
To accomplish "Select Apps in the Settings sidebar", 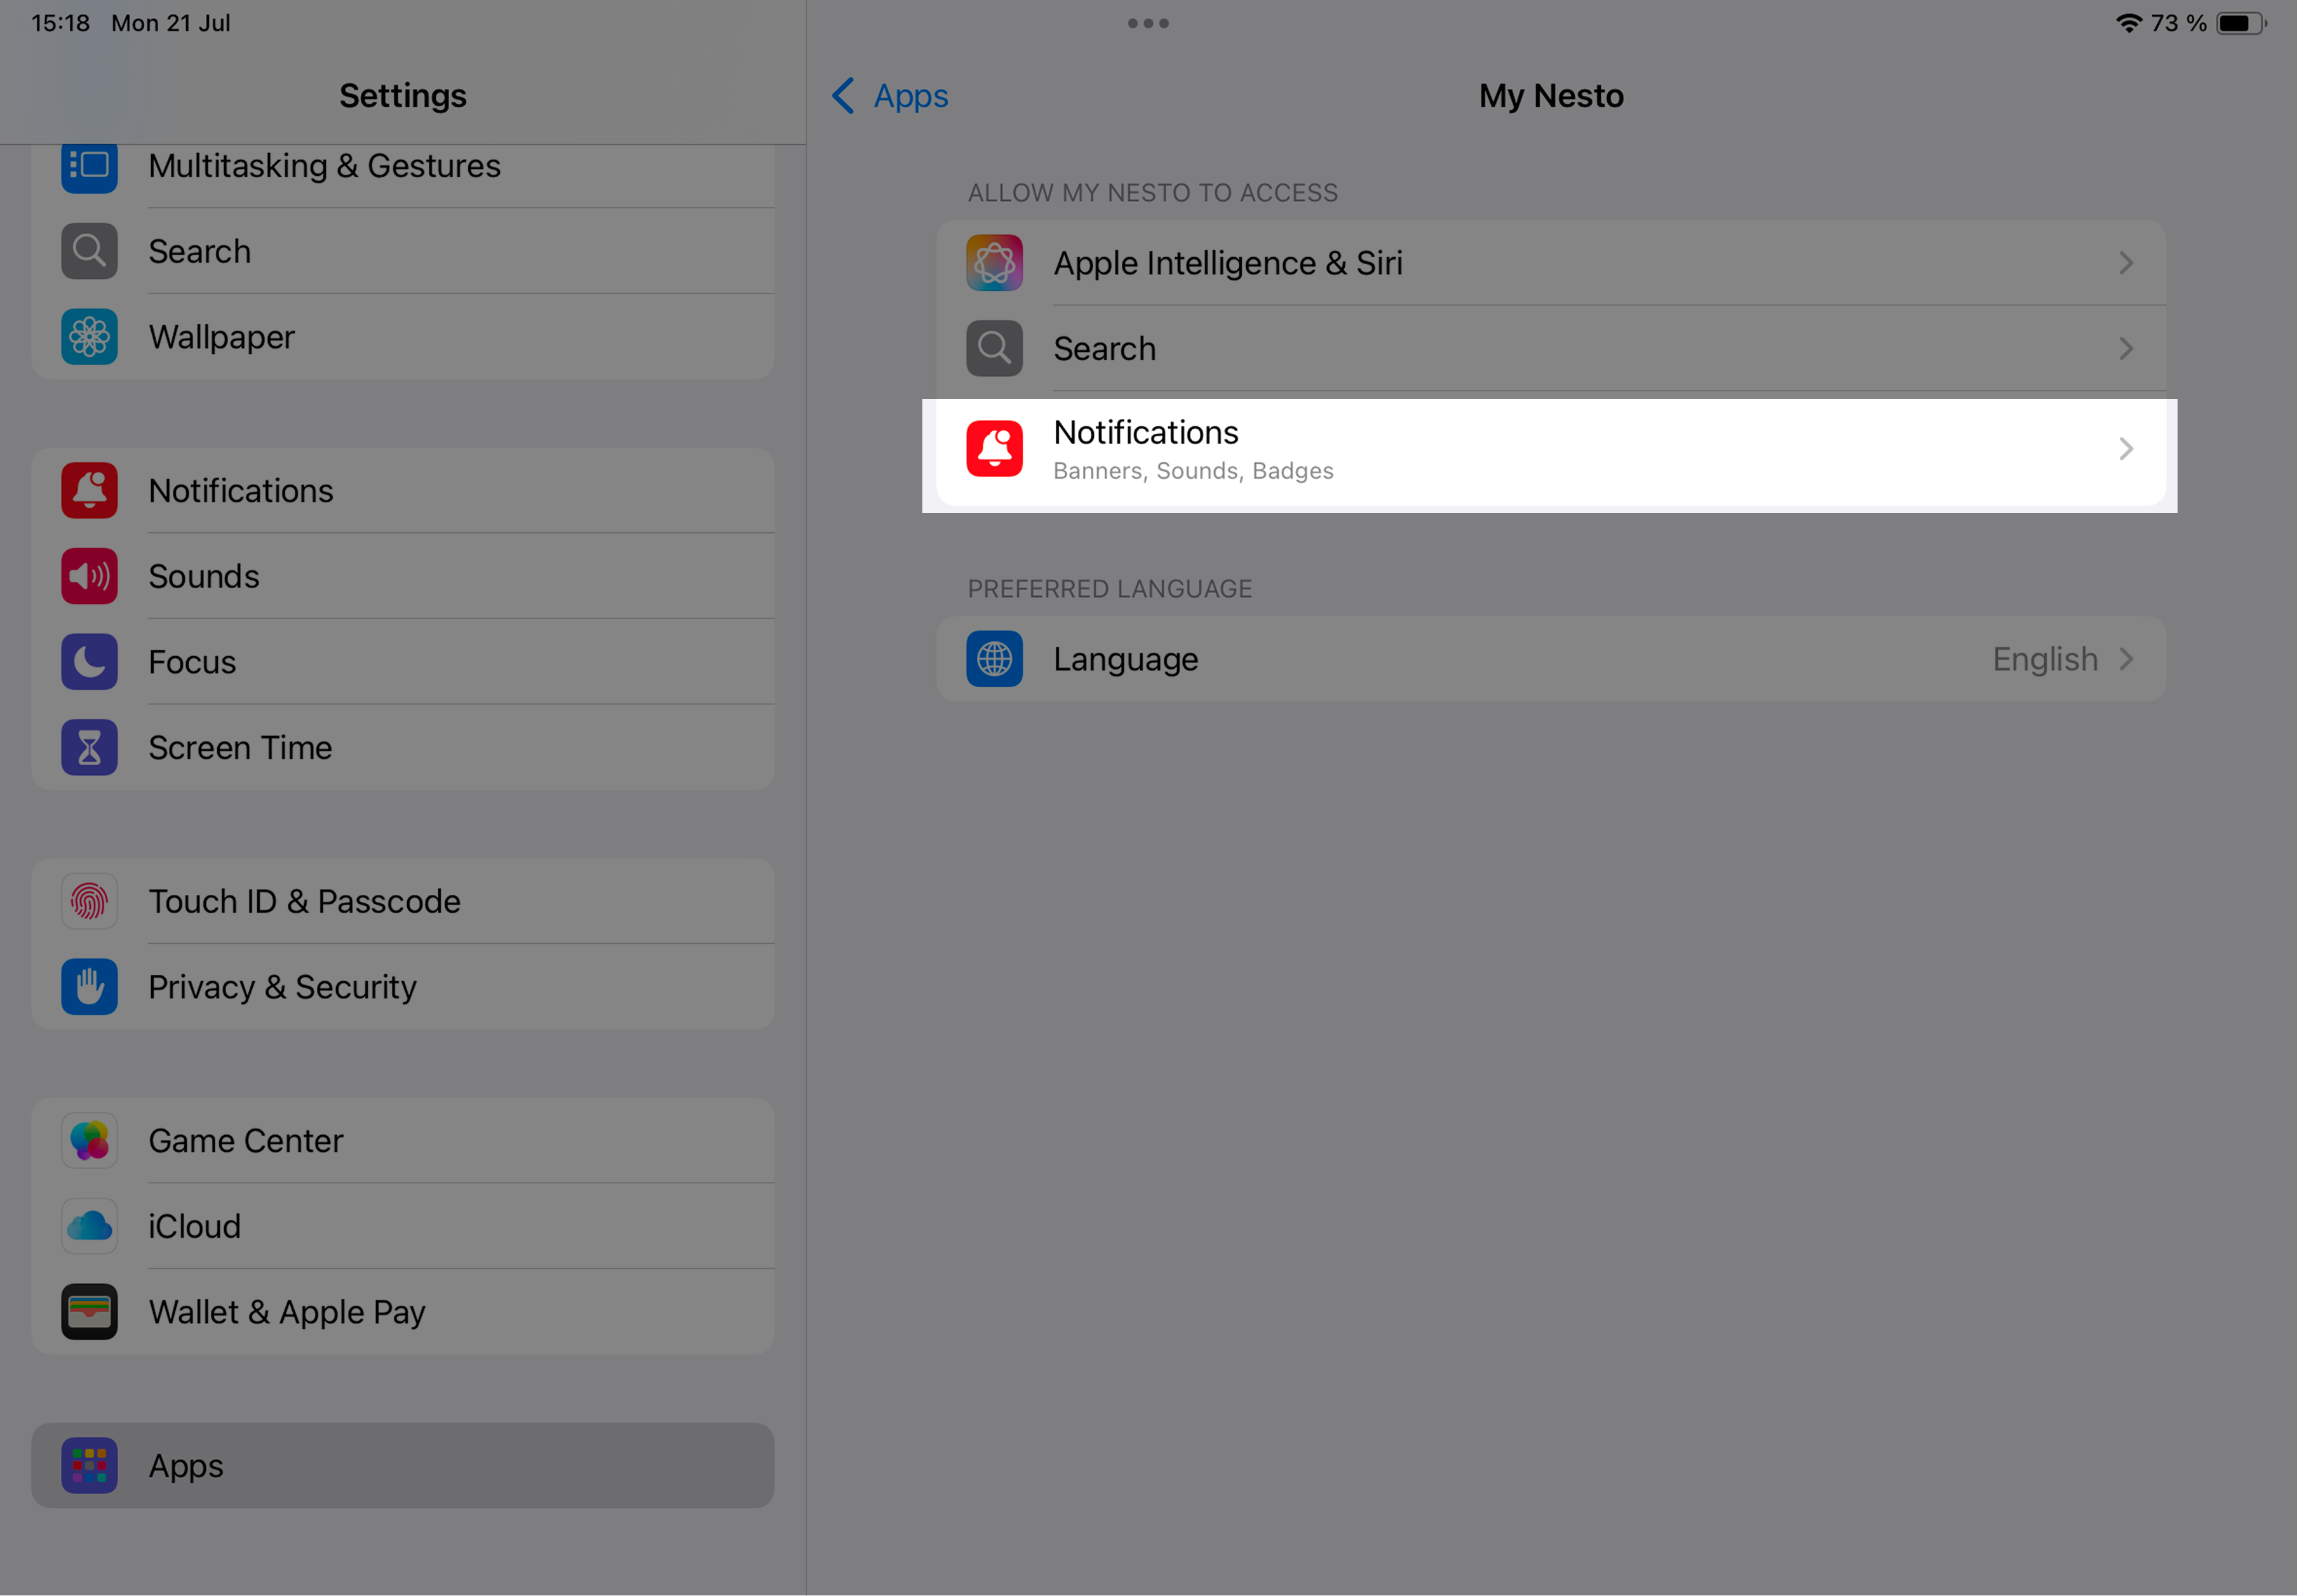I will coord(185,1465).
